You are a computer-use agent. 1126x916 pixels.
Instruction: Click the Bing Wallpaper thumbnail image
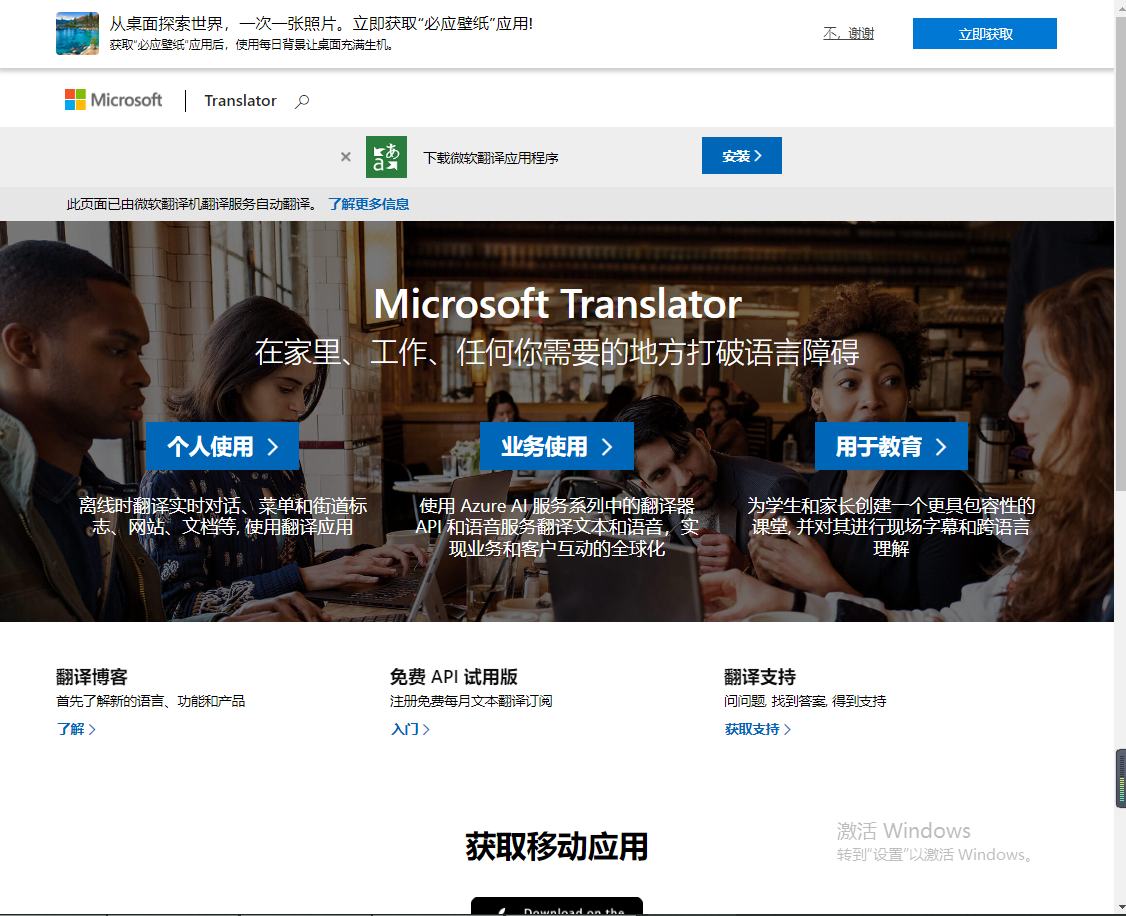pyautogui.click(x=78, y=33)
